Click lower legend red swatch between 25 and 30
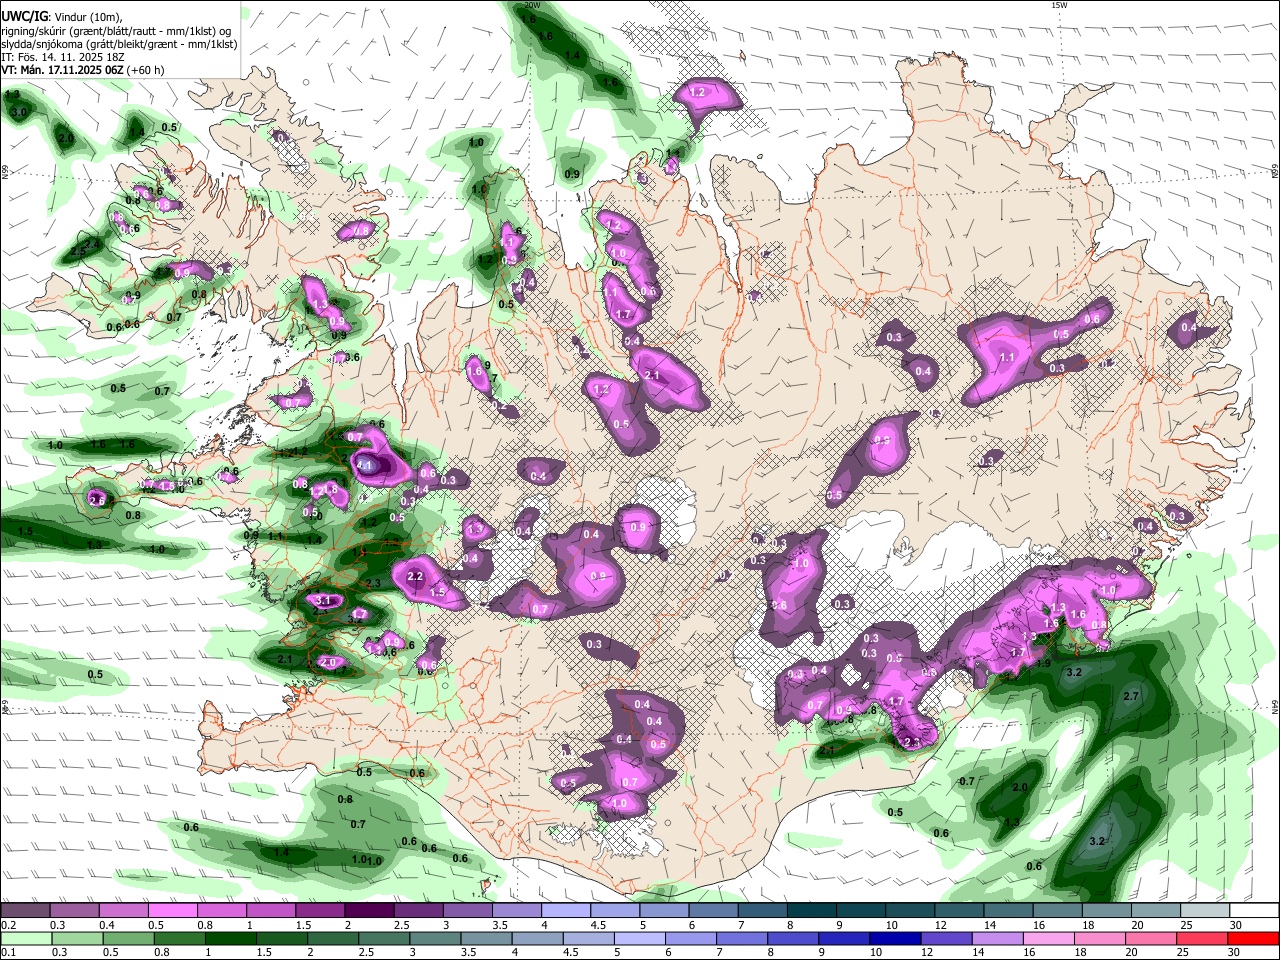 pos(1254,939)
